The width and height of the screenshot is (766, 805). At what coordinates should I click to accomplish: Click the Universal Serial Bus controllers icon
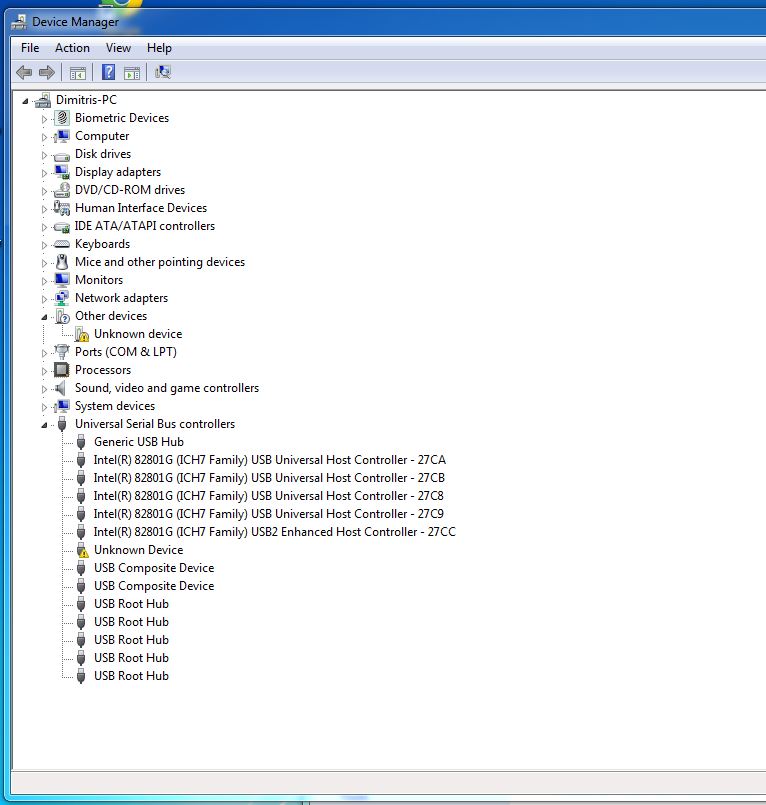click(x=62, y=424)
